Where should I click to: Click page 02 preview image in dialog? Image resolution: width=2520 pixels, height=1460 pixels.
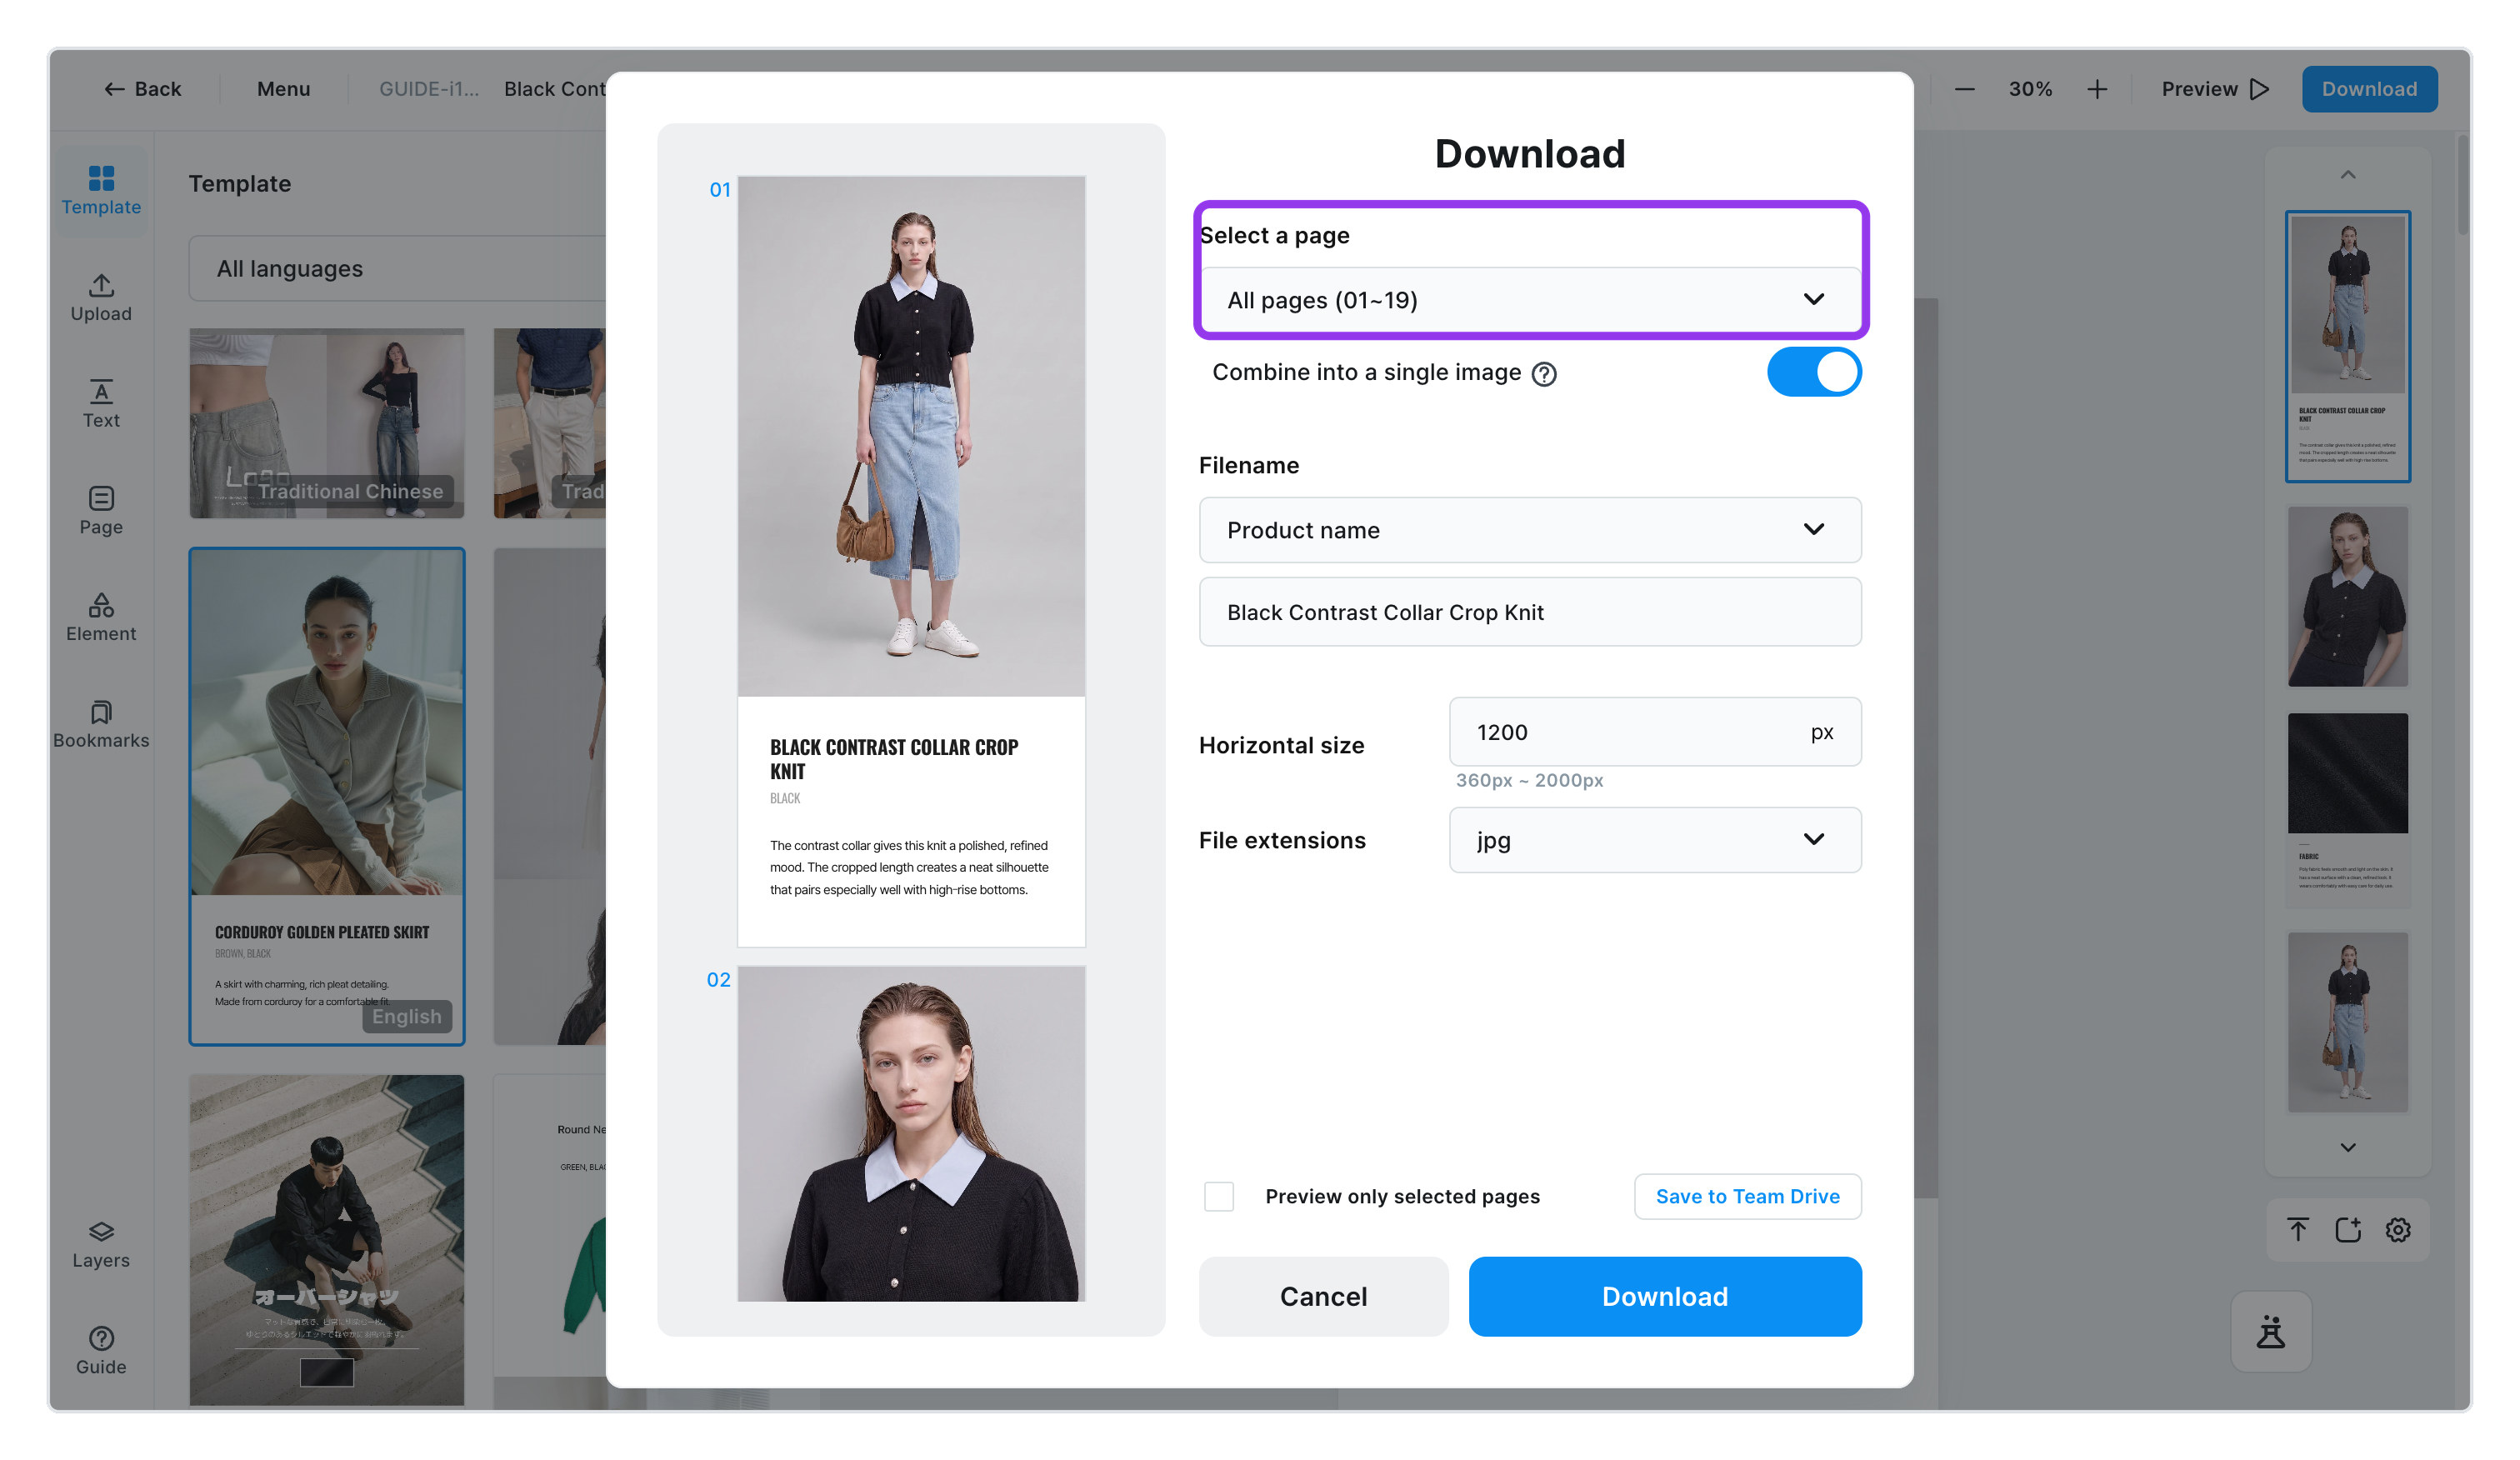(911, 1133)
